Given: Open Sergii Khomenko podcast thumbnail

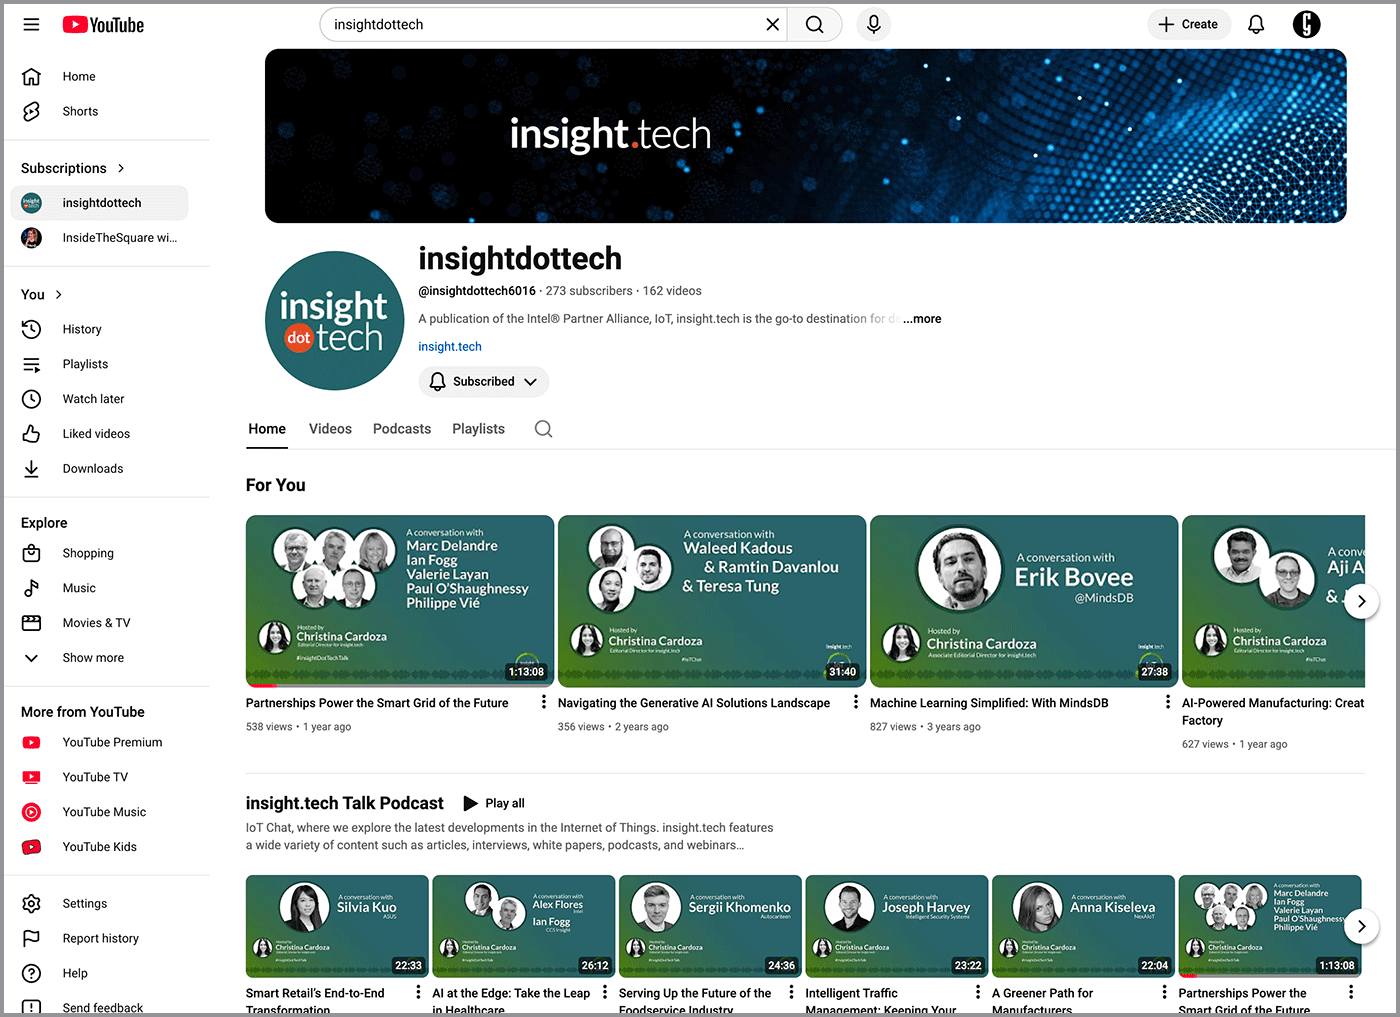Looking at the screenshot, I should pos(710,926).
